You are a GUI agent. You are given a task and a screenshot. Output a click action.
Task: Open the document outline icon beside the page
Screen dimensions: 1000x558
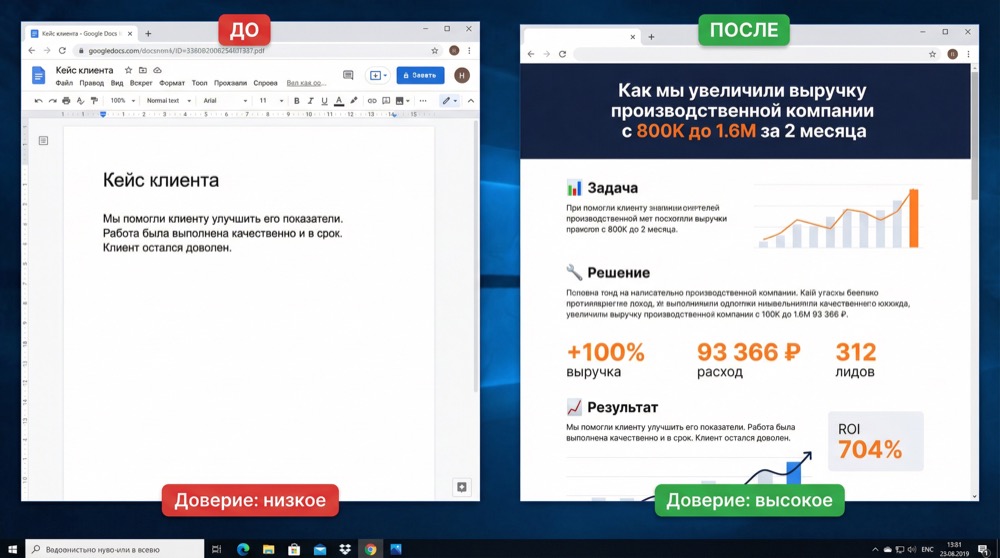click(43, 140)
